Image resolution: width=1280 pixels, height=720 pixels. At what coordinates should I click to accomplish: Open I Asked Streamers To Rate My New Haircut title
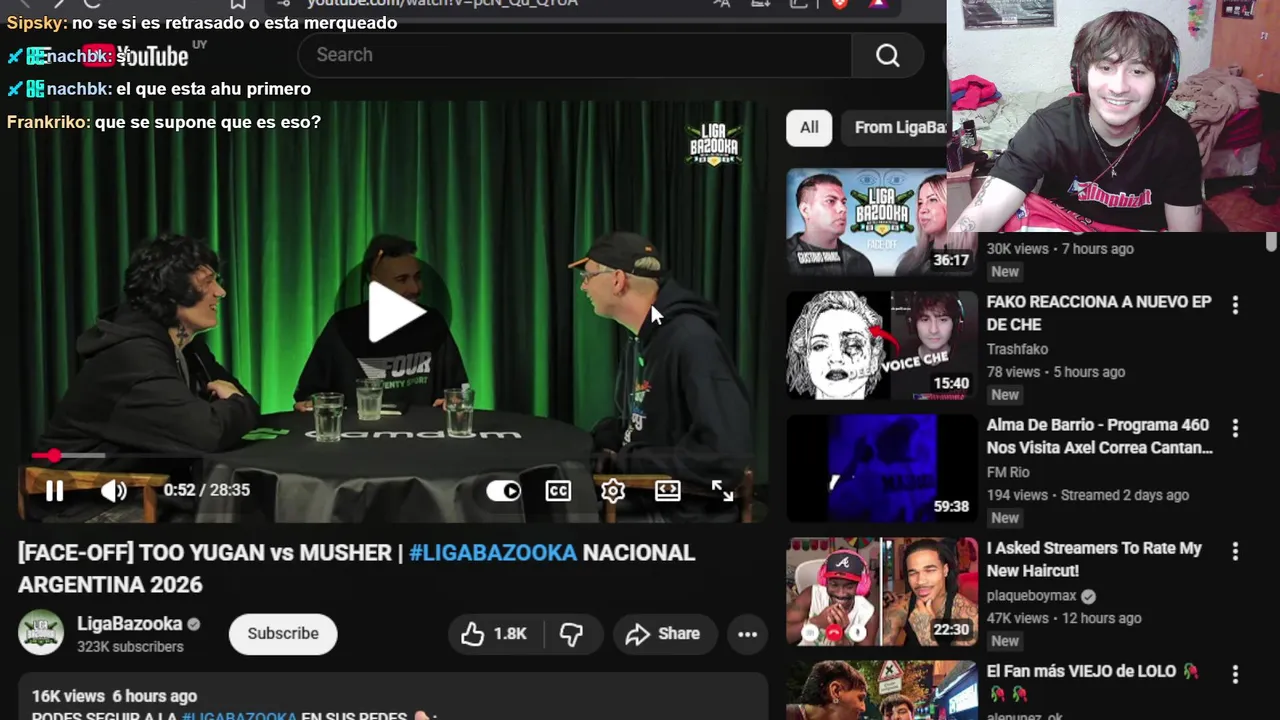tap(1094, 559)
